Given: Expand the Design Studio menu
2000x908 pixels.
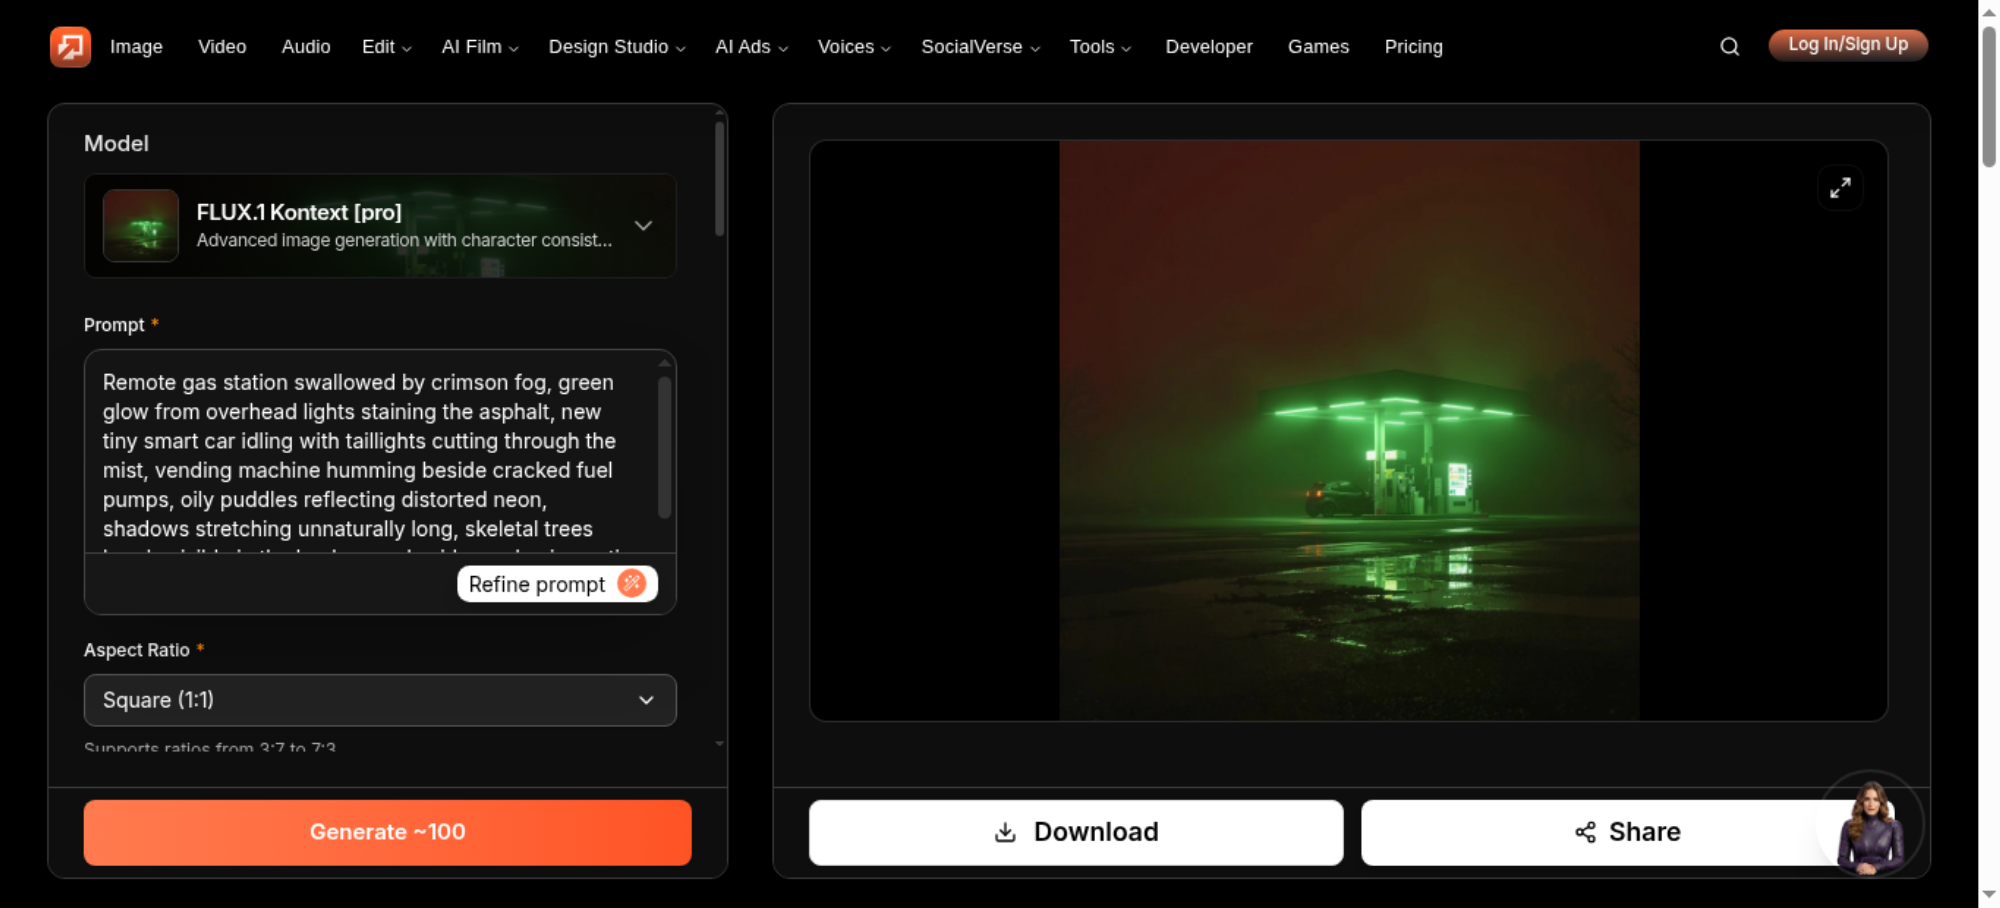Looking at the screenshot, I should 616,47.
